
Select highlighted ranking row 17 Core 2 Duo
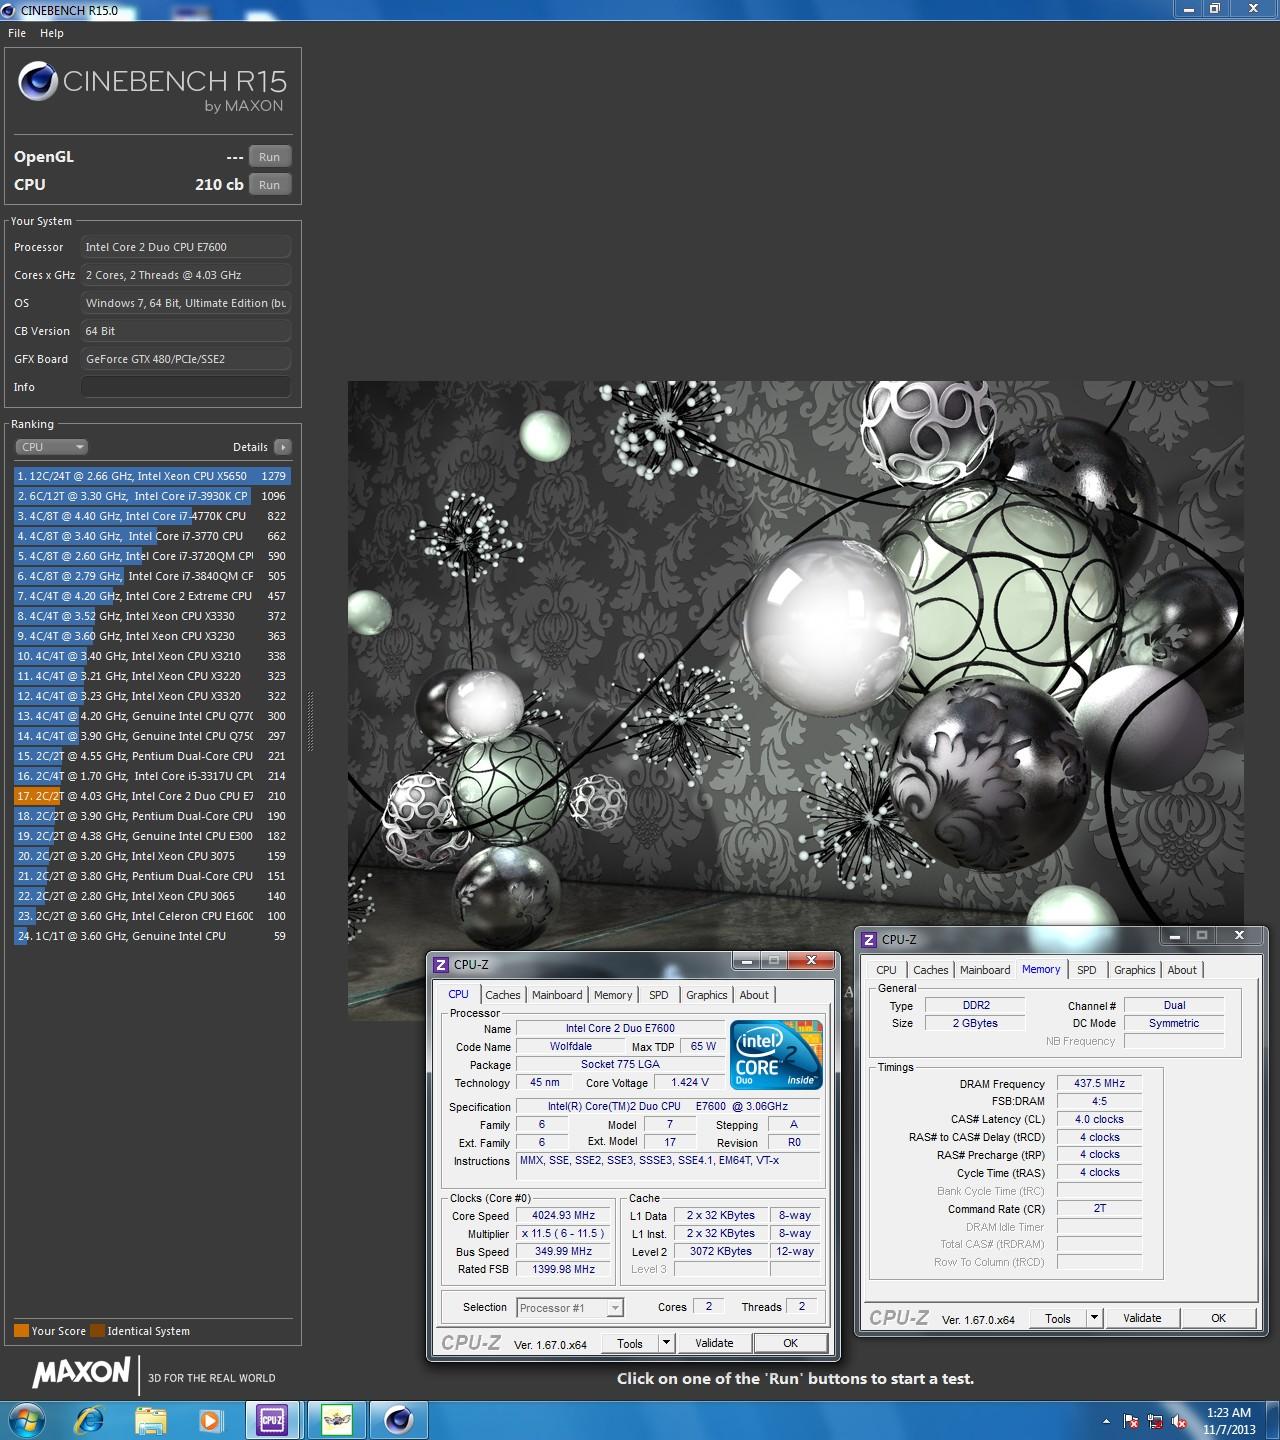(152, 796)
